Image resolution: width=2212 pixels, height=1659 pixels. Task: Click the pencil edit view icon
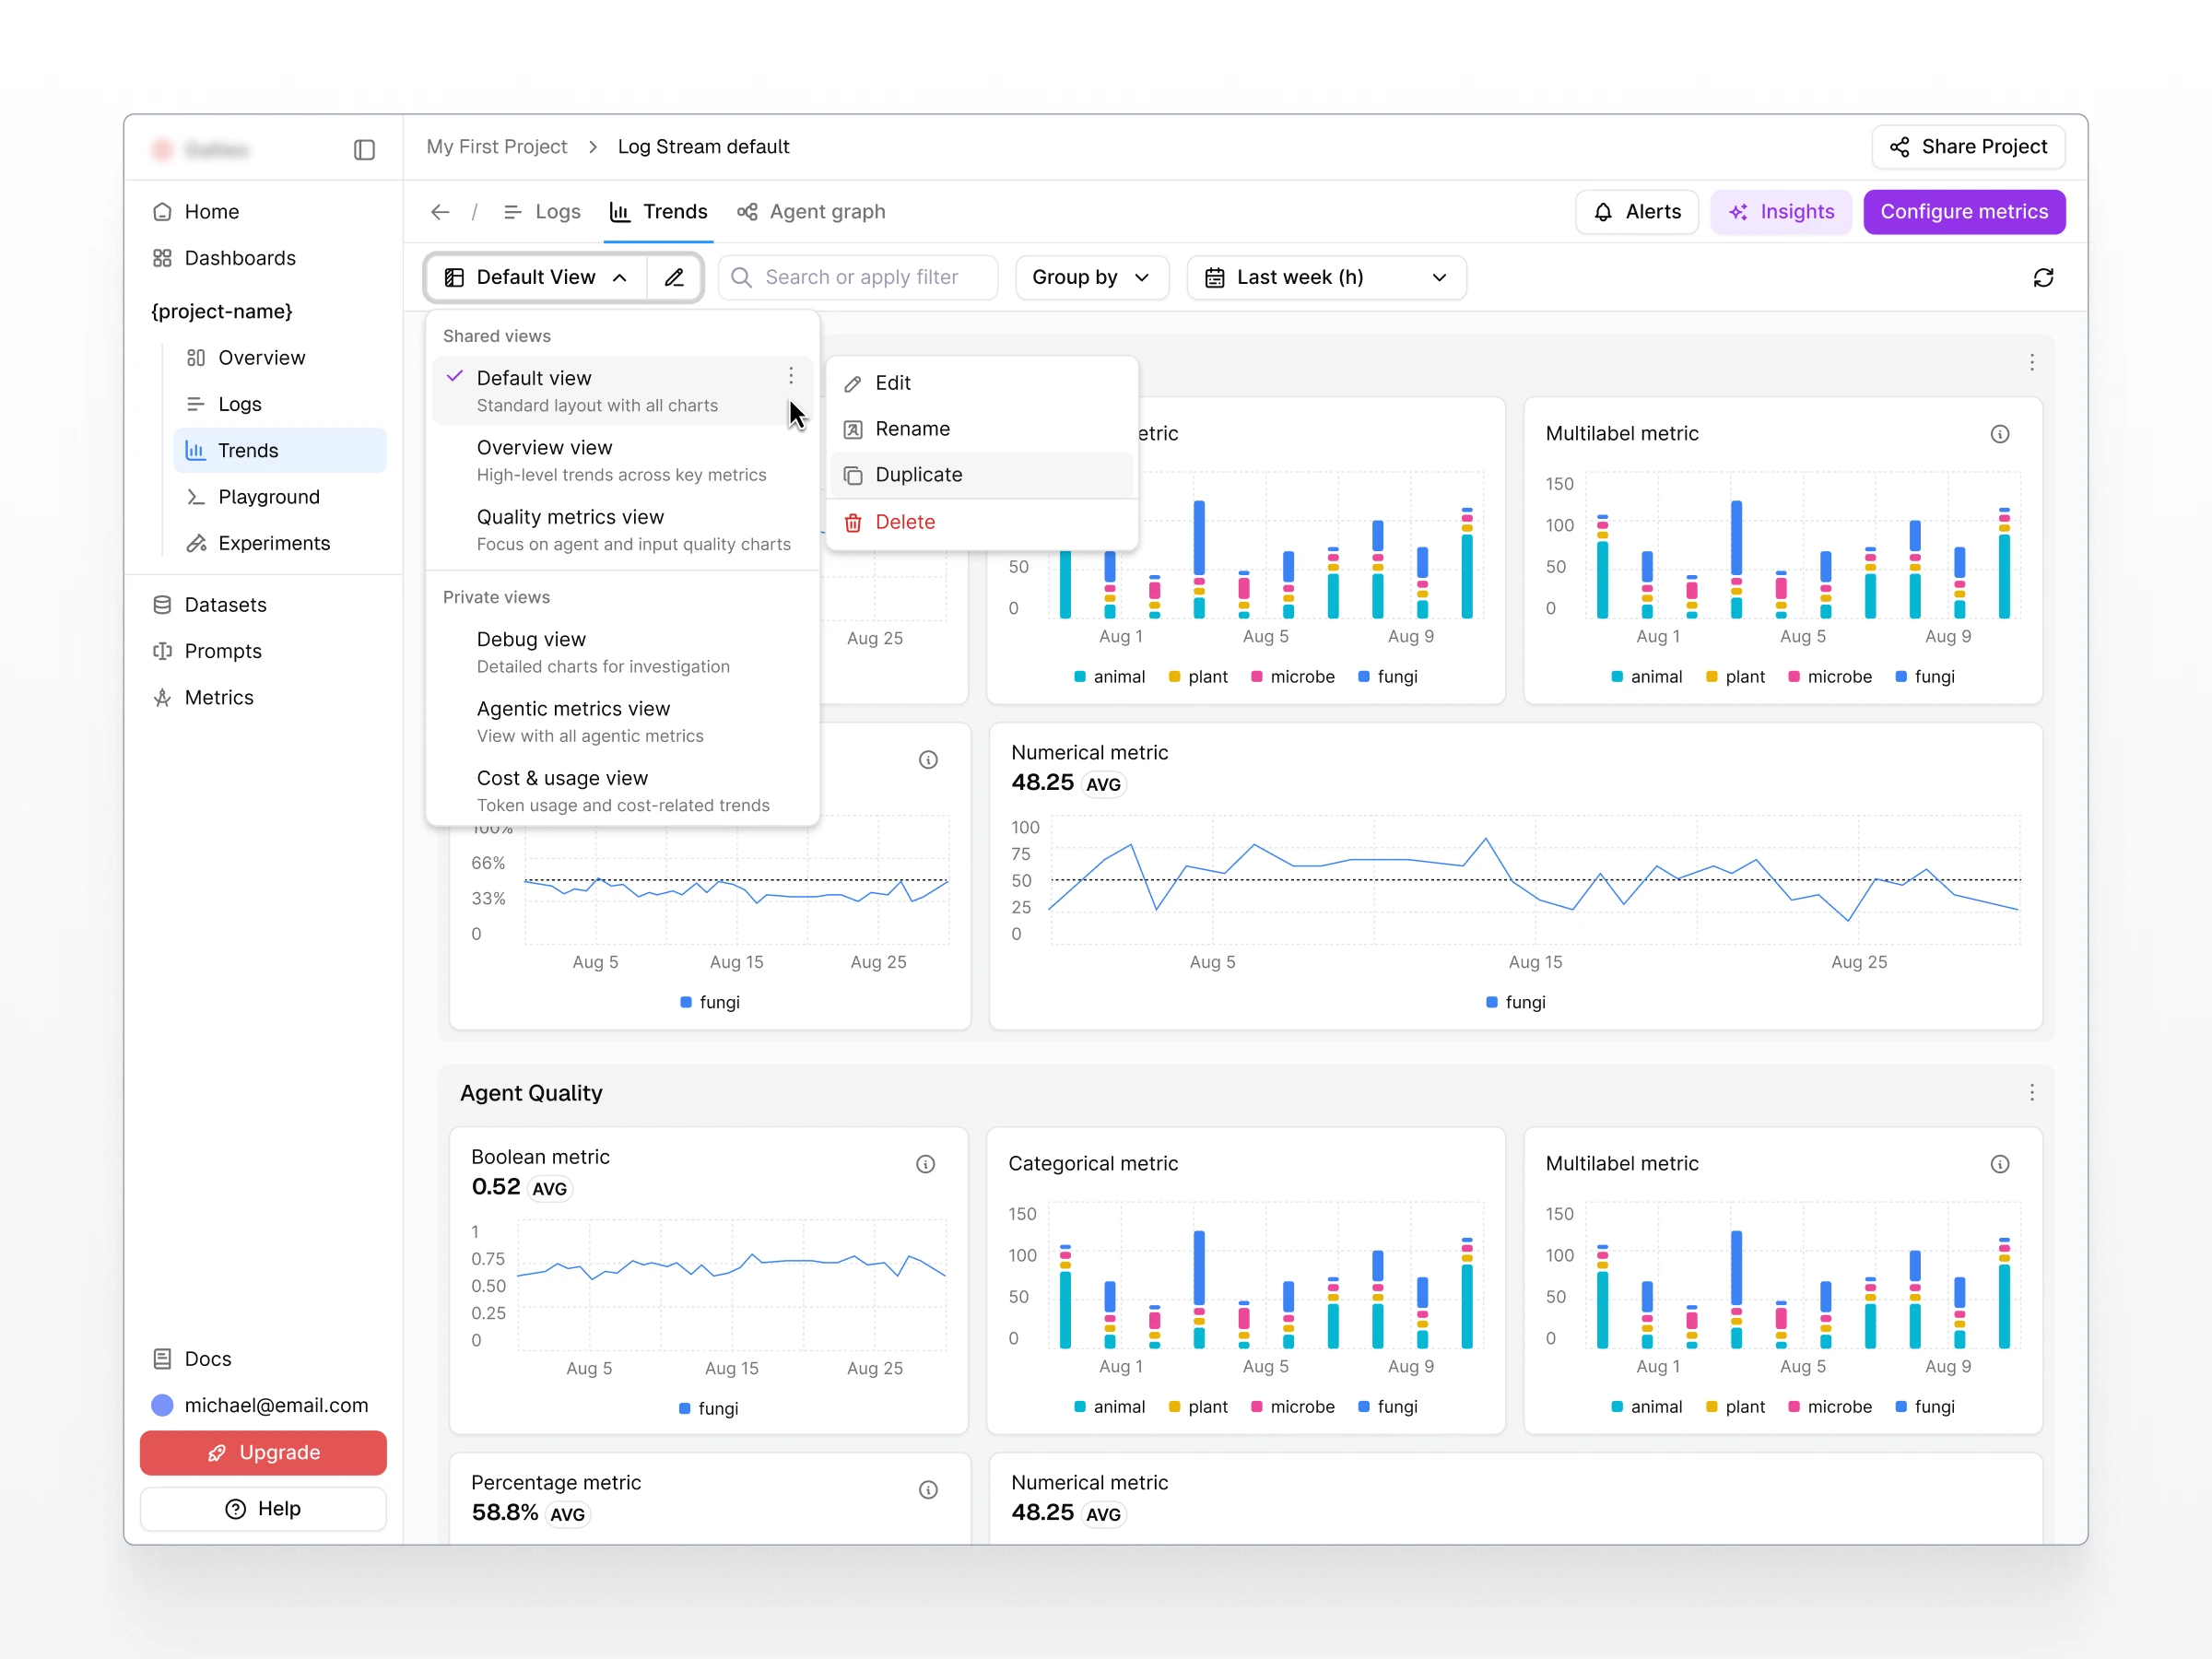pos(674,277)
